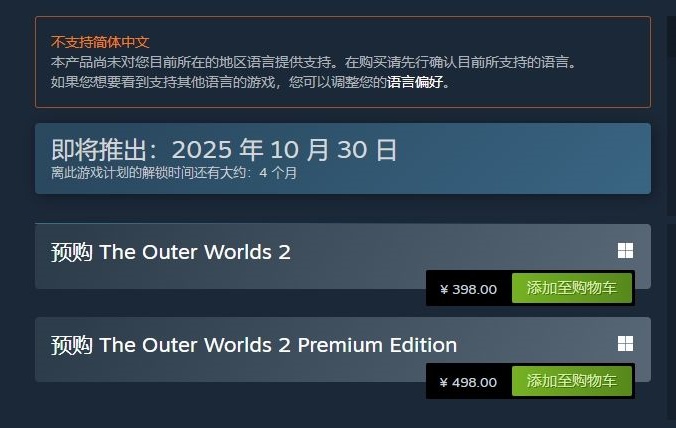Select the 预购 The Outer Worlds 2 title
The image size is (676, 428).
pos(171,252)
